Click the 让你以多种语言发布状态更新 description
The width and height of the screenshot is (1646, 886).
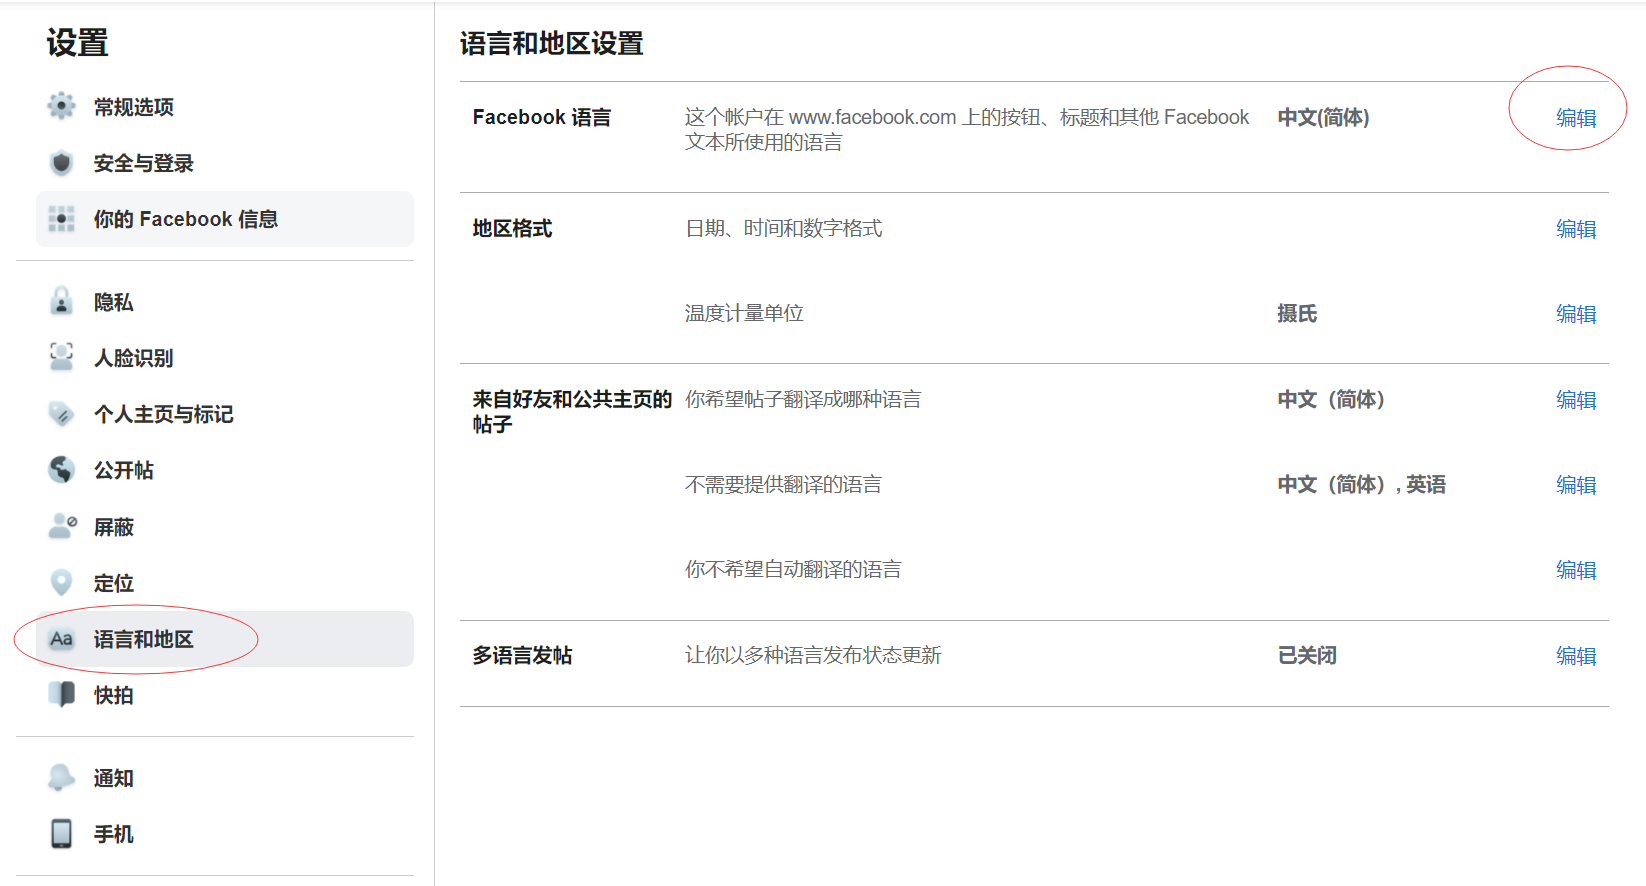pyautogui.click(x=813, y=656)
